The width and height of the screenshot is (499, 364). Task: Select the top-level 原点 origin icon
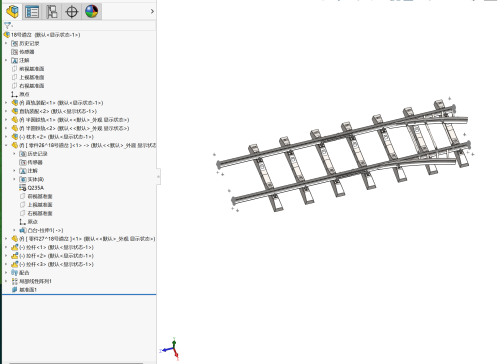pos(14,94)
